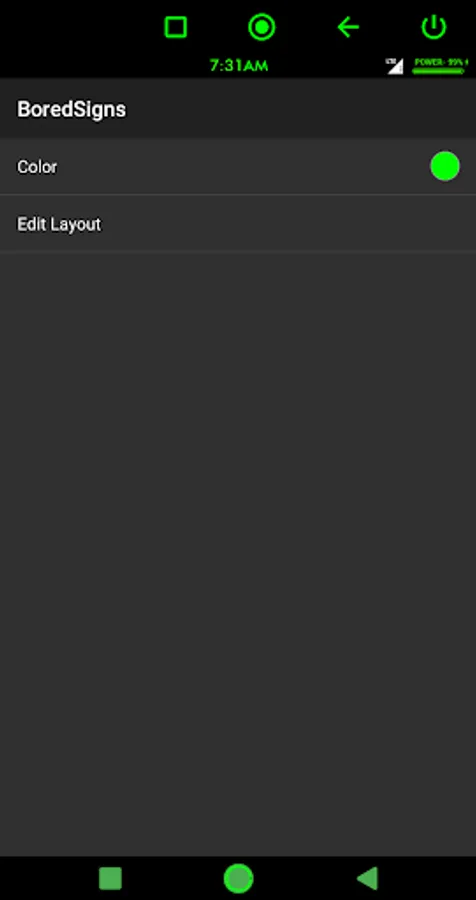
Task: Tap the solid green square recents button
Action: point(110,878)
